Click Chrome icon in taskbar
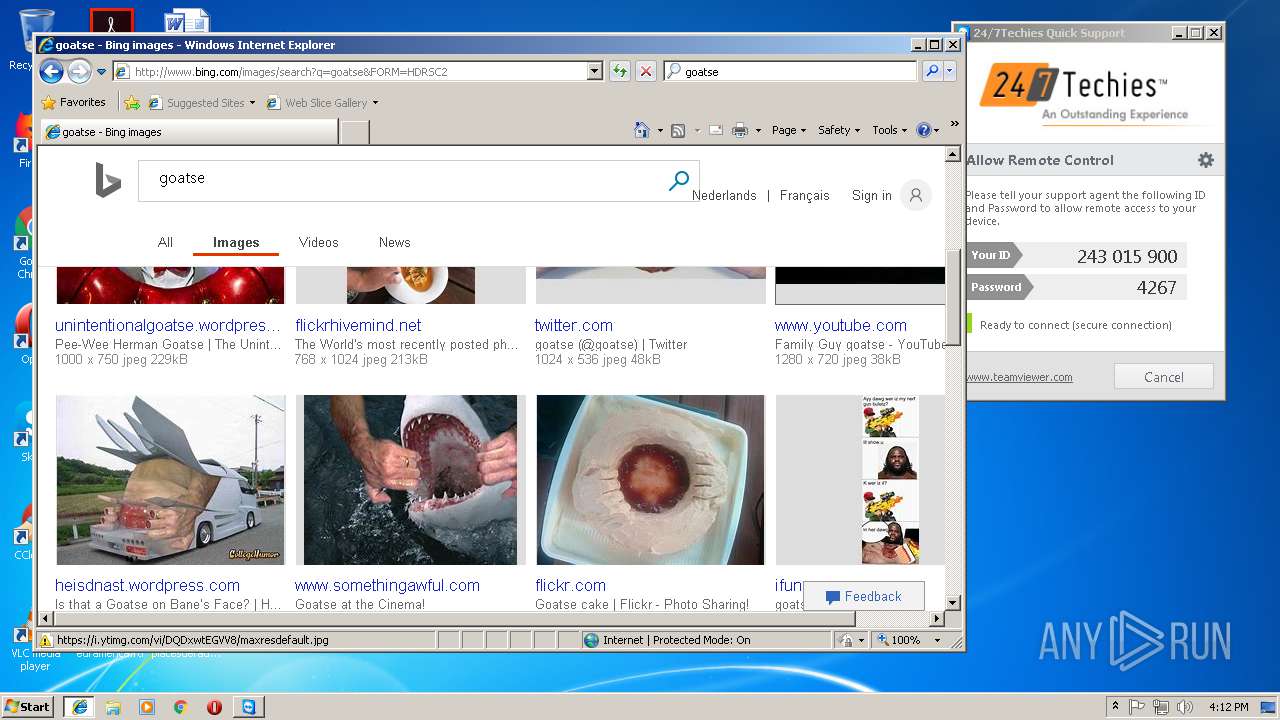 (x=181, y=707)
